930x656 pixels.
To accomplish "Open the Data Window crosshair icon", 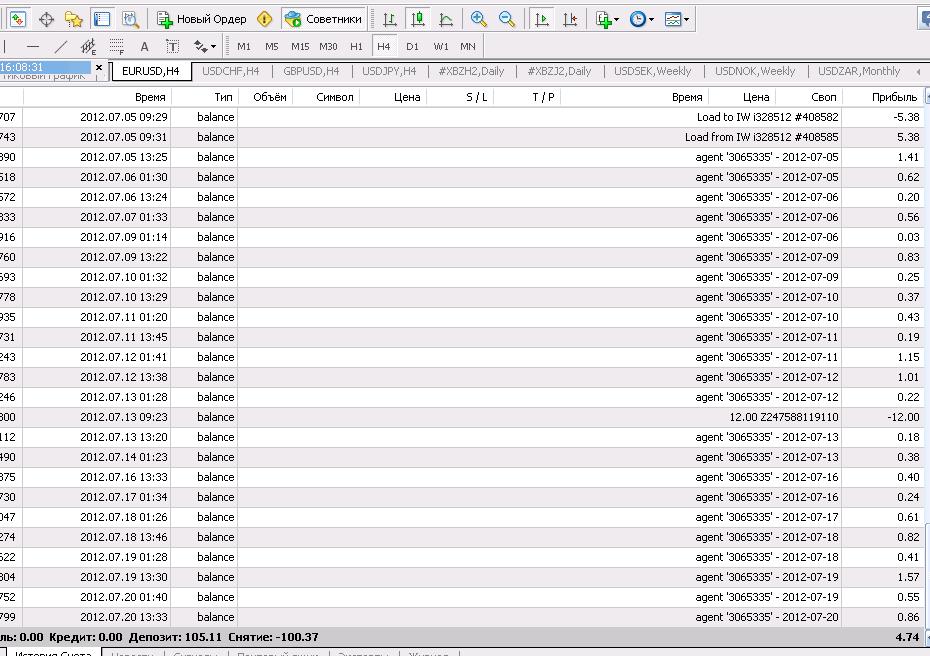I will (x=46, y=19).
